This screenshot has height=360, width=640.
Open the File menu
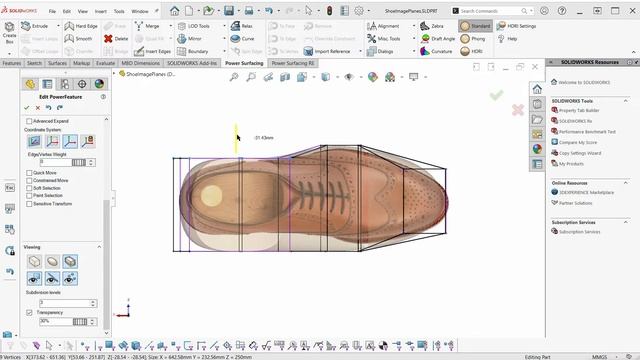52,11
